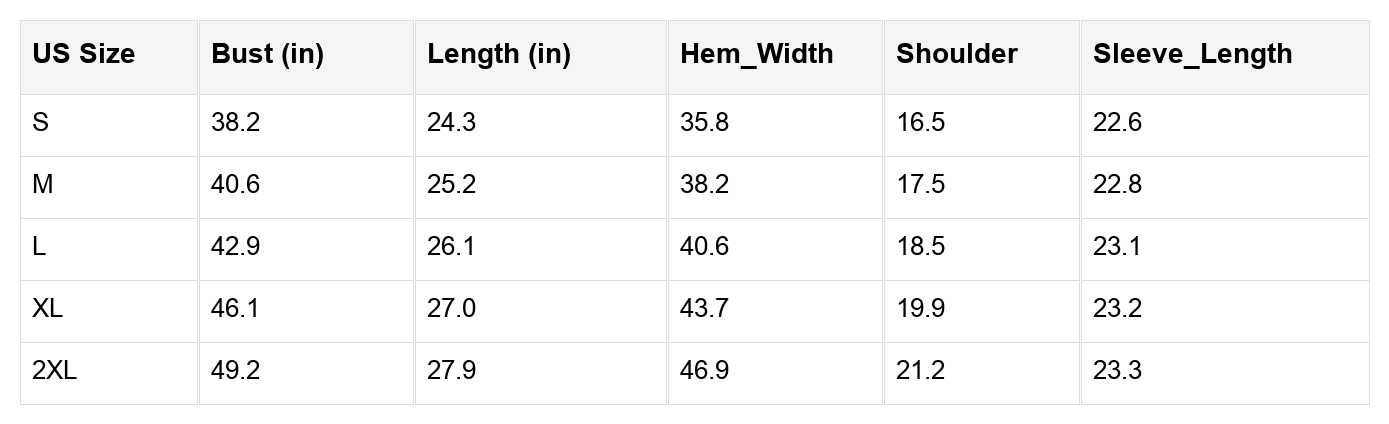The image size is (1389, 424).
Task: Click the 23.3 sleeve length for 2XL
Action: [x=1117, y=371]
